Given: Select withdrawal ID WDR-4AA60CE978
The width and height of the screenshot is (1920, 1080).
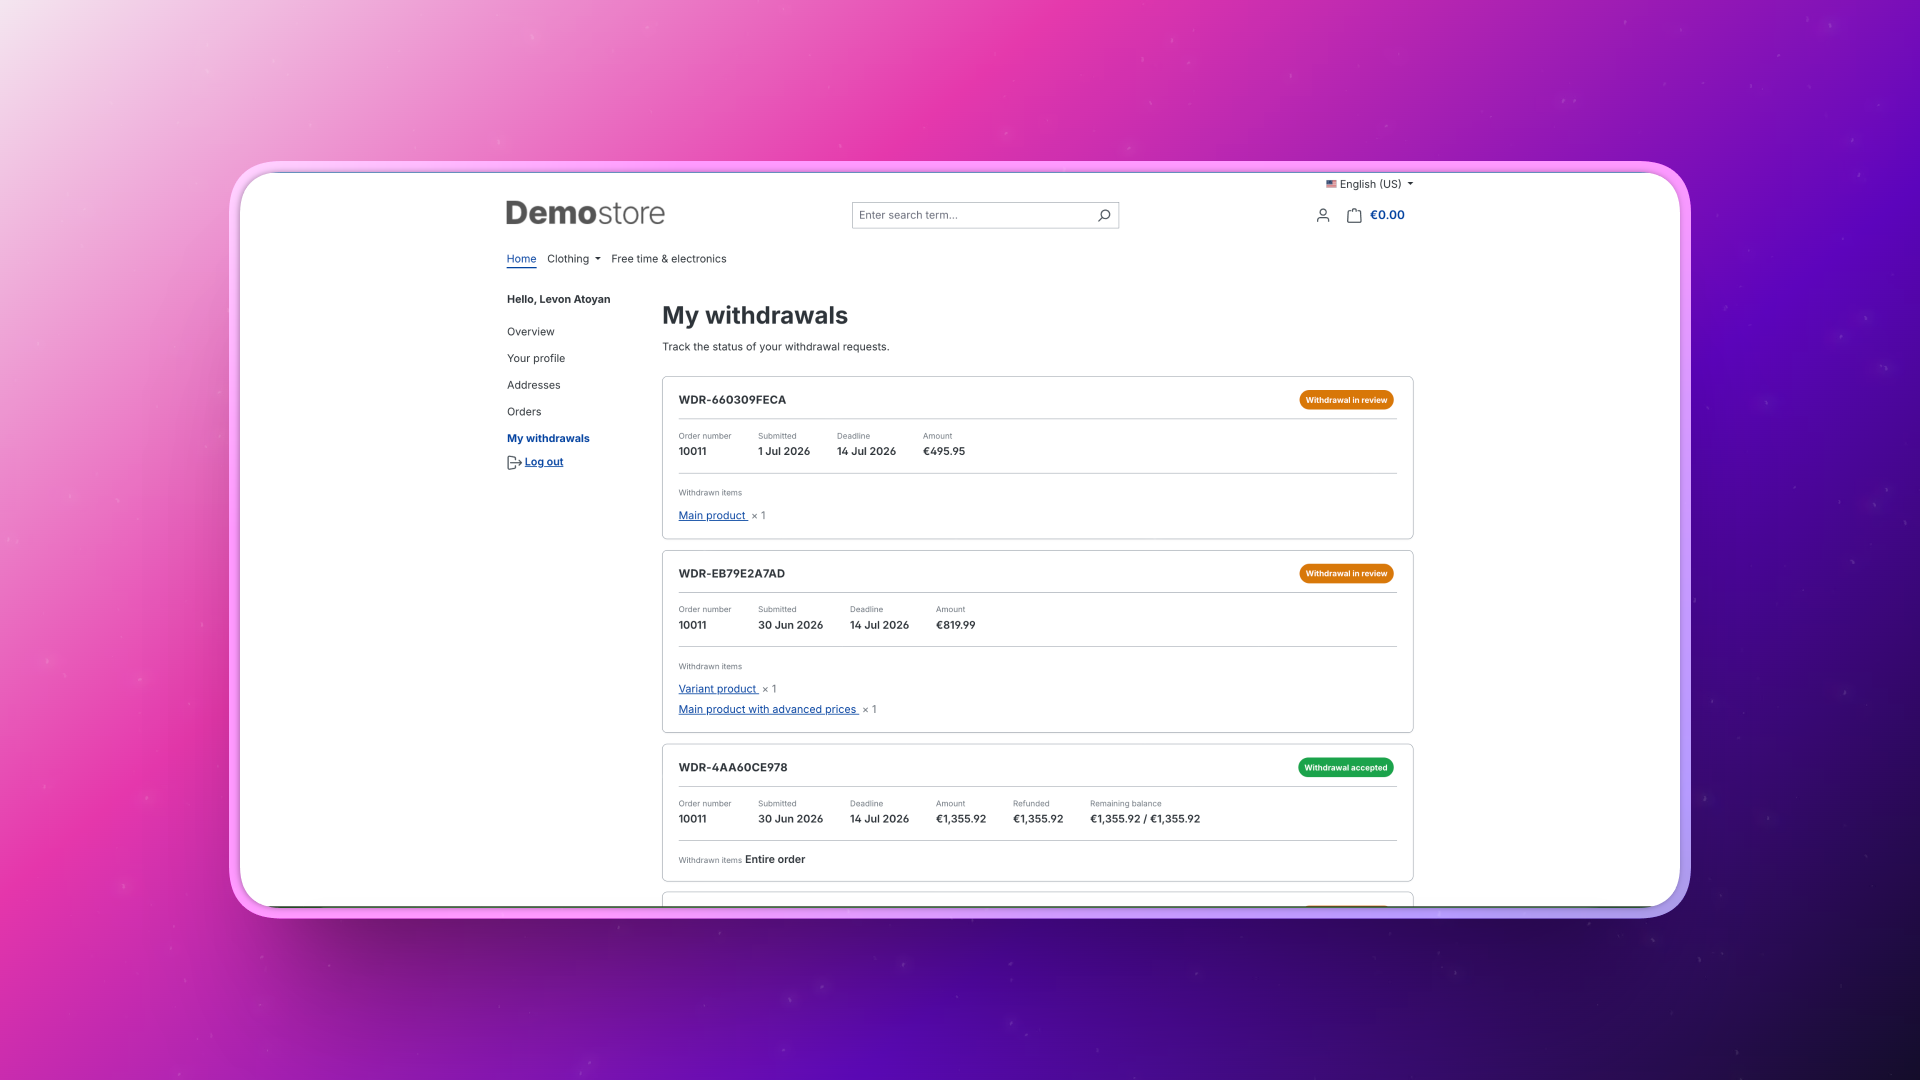Looking at the screenshot, I should click(x=733, y=768).
